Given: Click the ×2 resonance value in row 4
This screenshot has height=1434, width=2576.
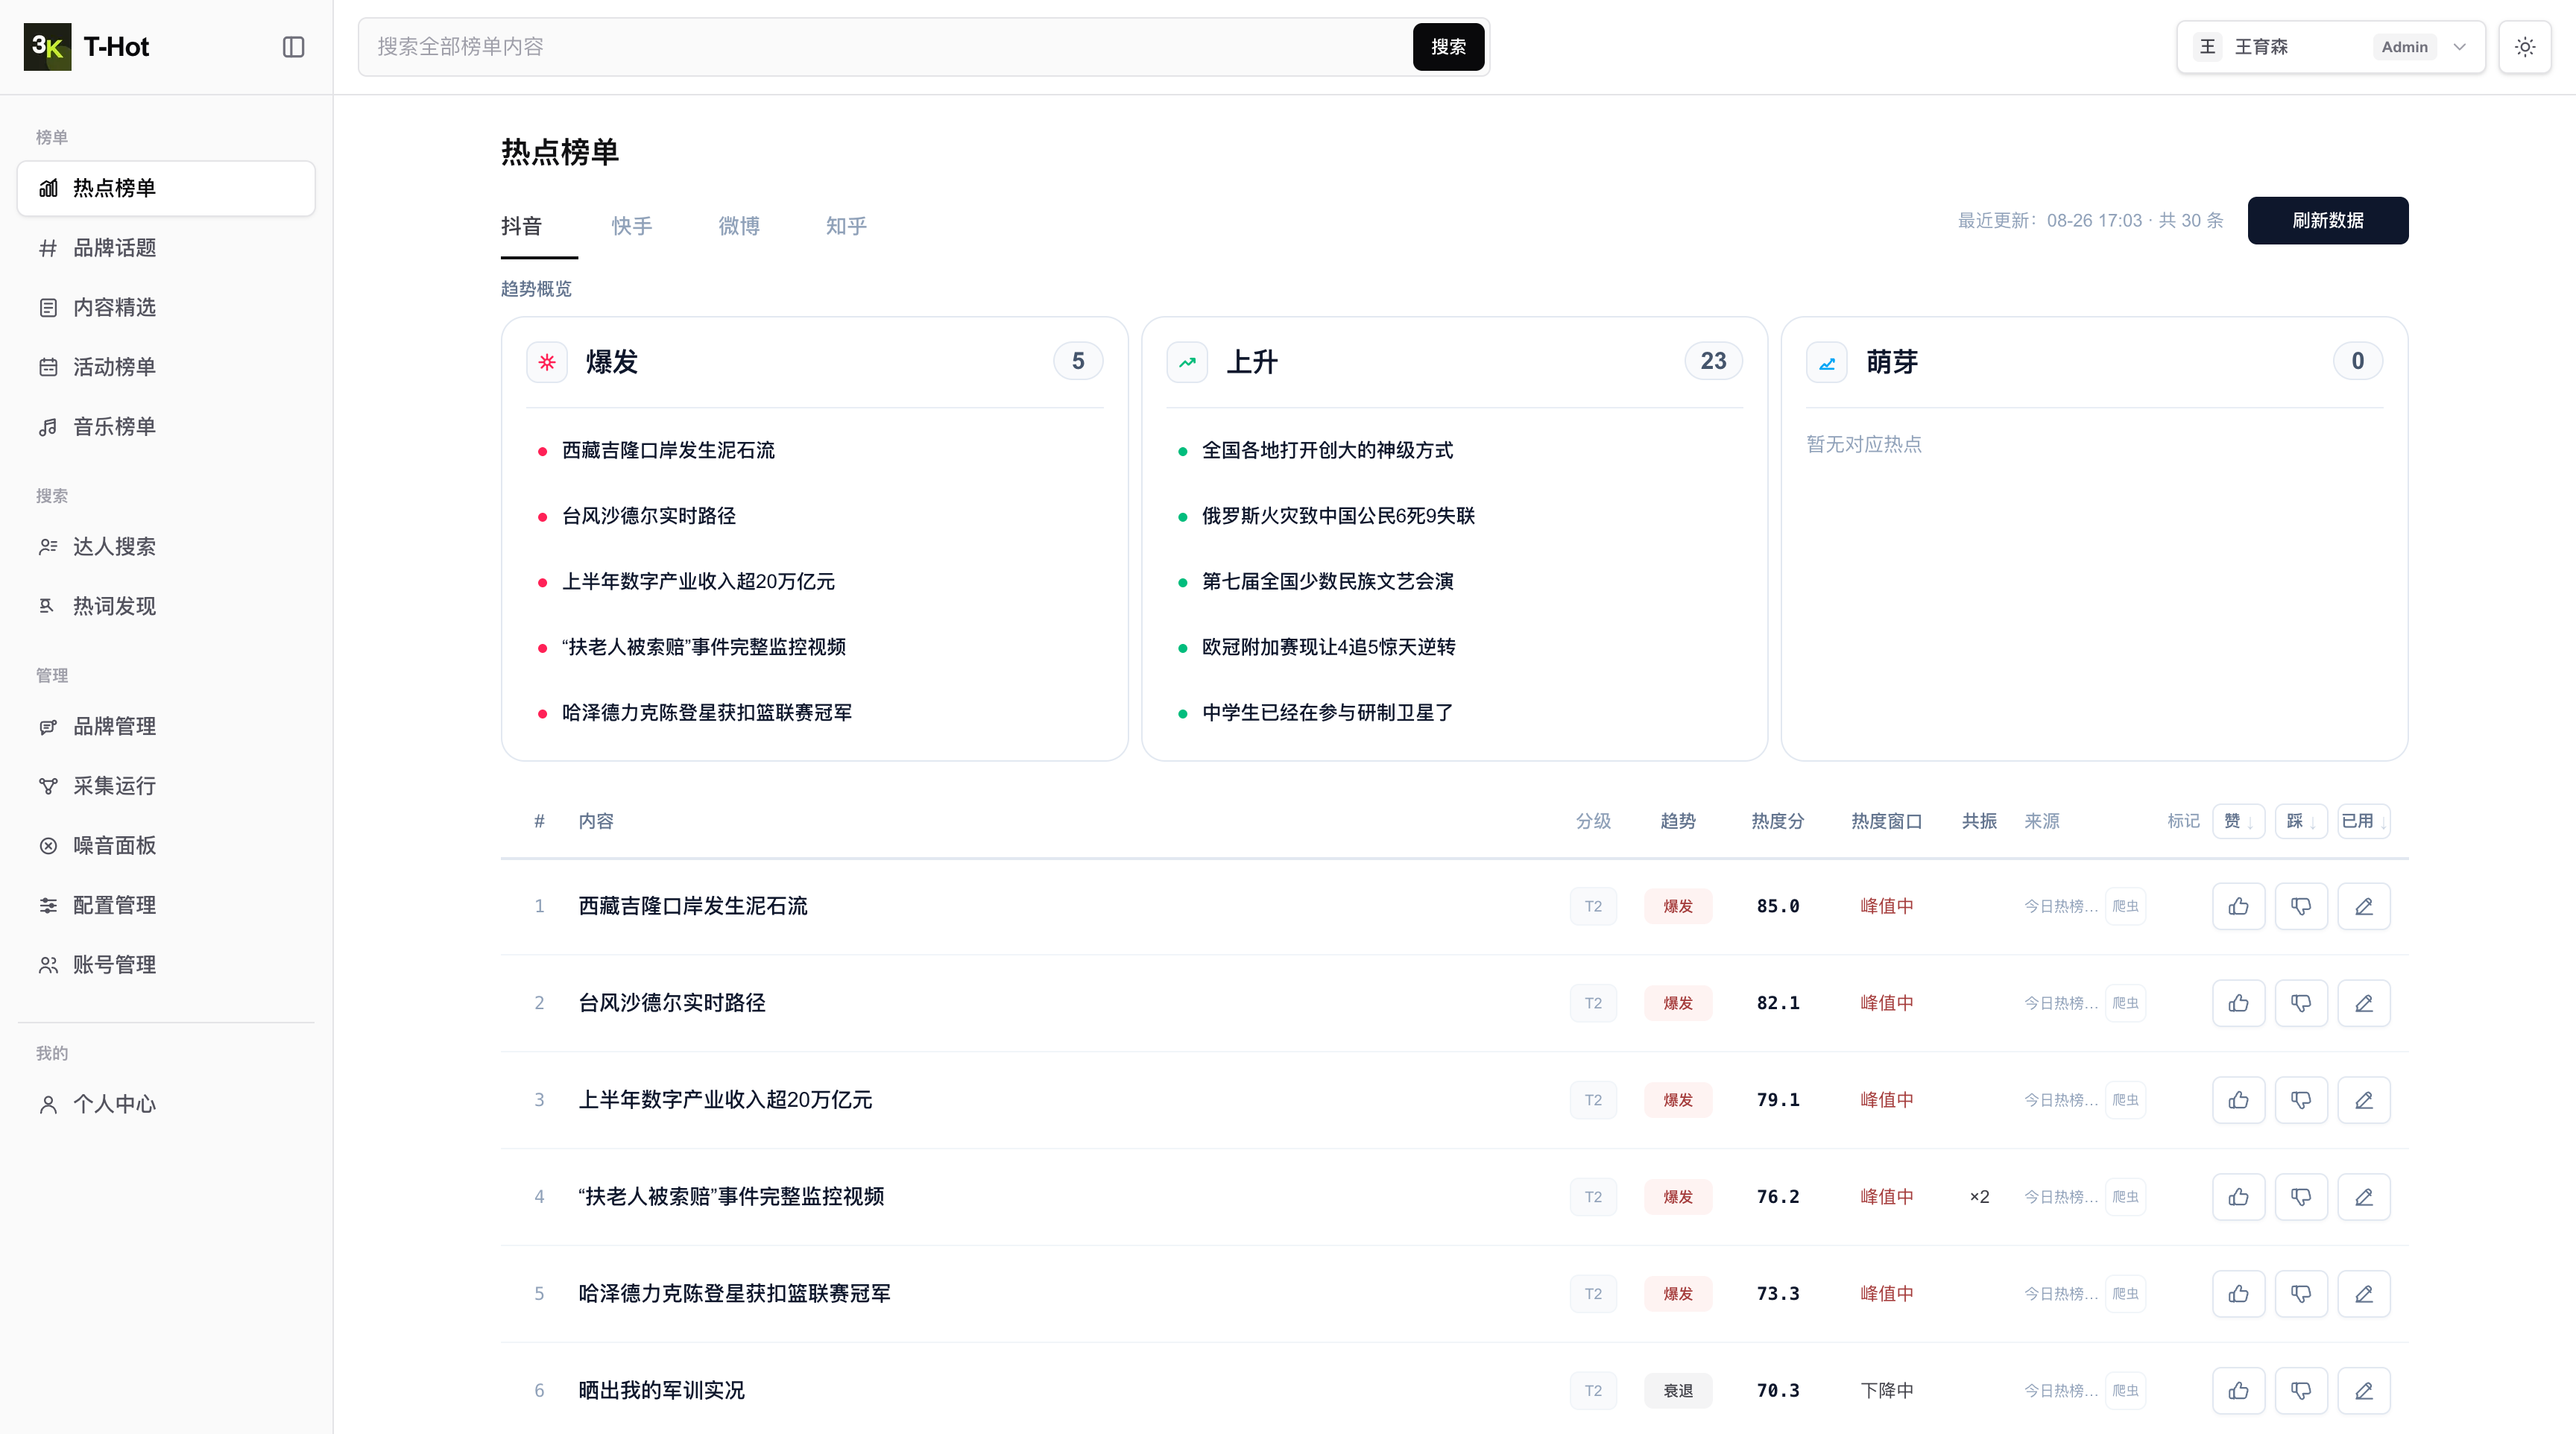Looking at the screenshot, I should pyautogui.click(x=1979, y=1197).
